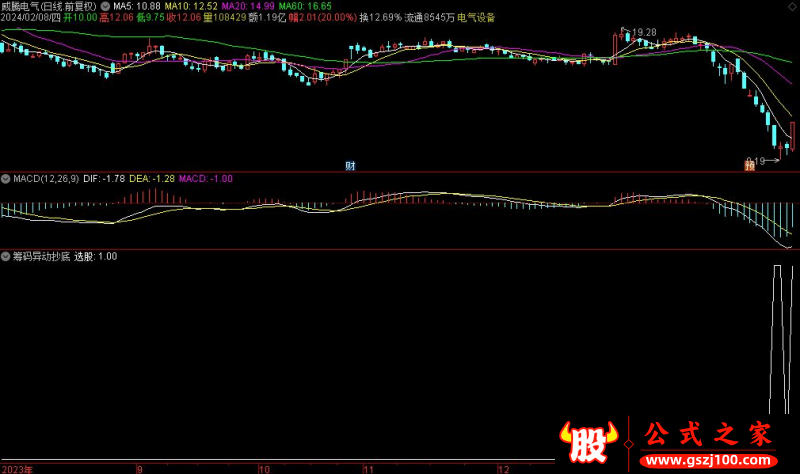Open the main chart settings circle icon
Screen dimensions: 800x474
tap(107, 5)
